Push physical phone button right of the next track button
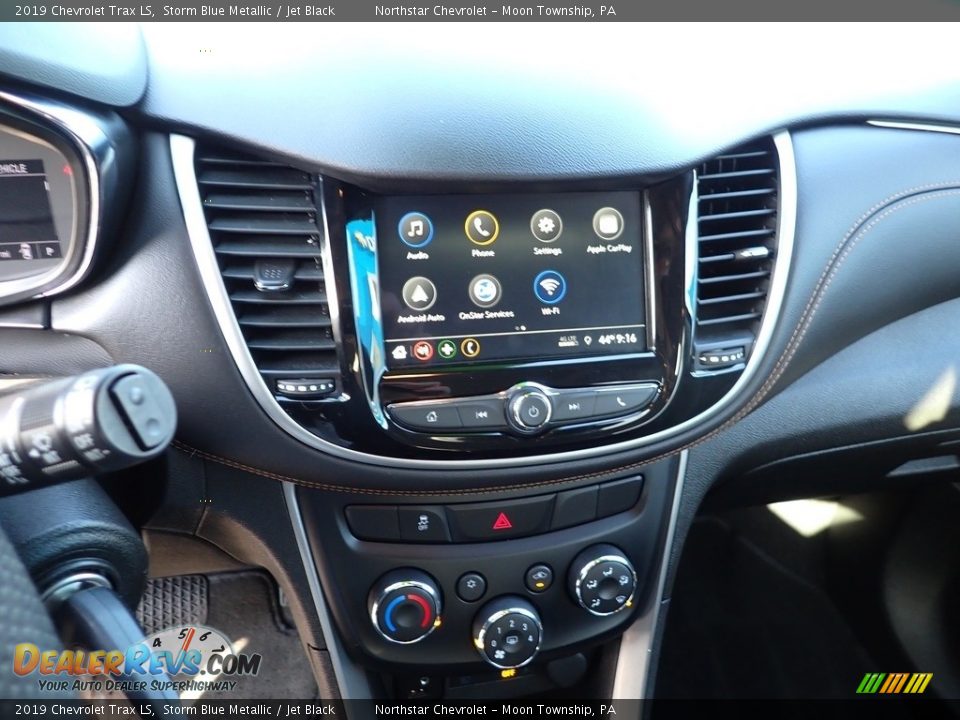960x720 pixels. pos(621,401)
